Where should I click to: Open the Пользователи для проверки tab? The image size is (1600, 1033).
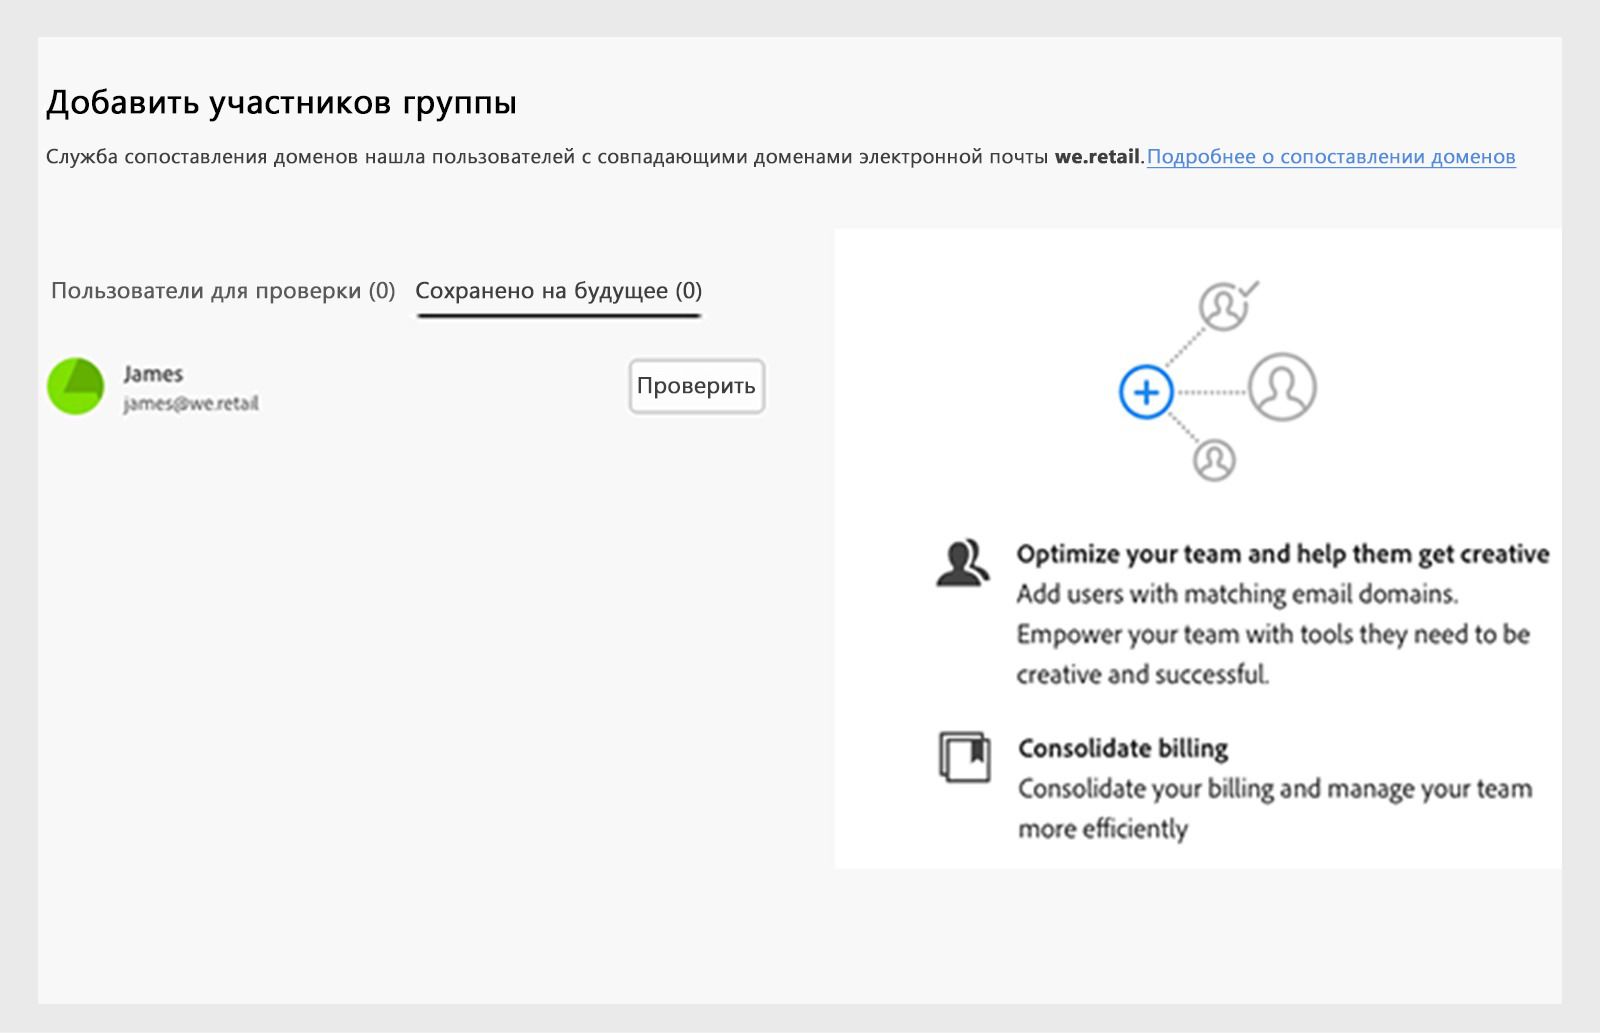[223, 291]
